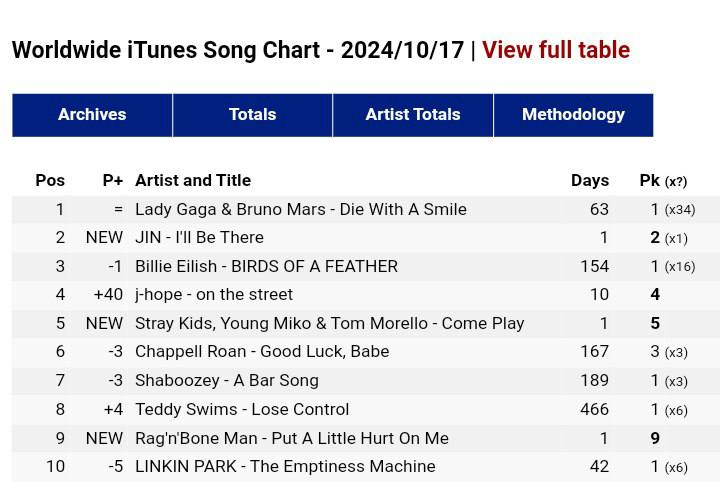The height and width of the screenshot is (482, 720).
Task: Select LINKIN PARK - The Emptiness Machine
Action: [285, 467]
